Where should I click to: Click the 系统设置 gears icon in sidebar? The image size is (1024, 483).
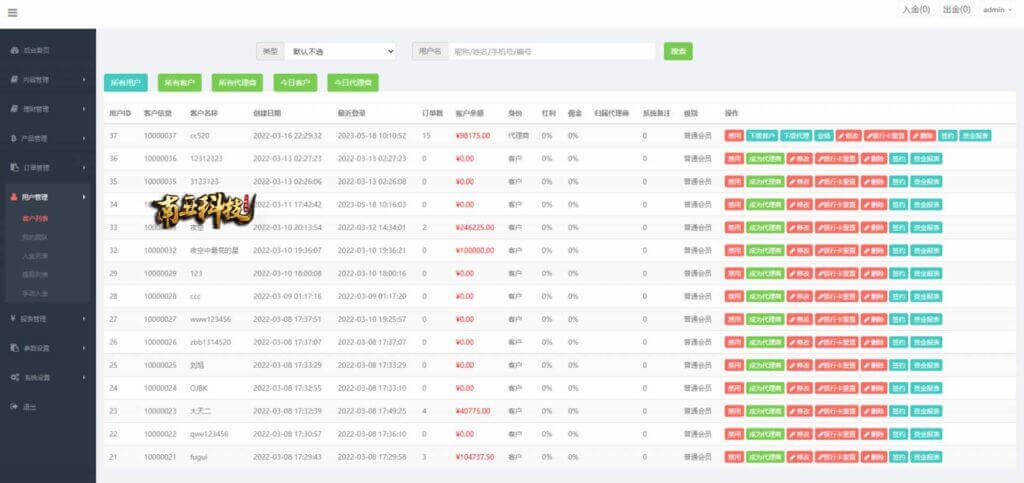click(x=14, y=377)
